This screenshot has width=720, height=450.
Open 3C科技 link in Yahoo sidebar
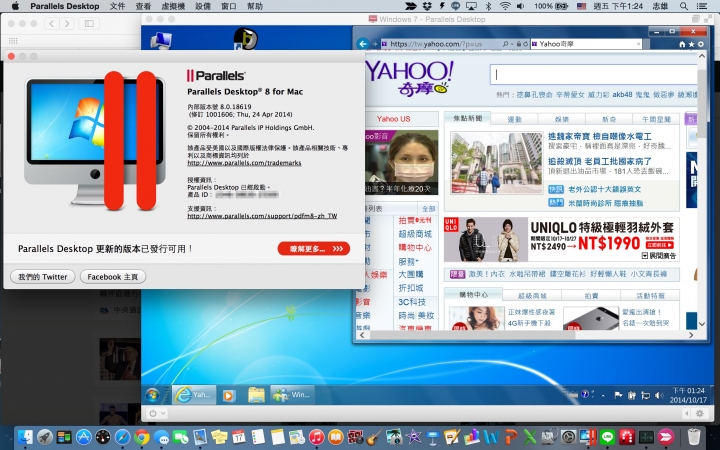412,302
